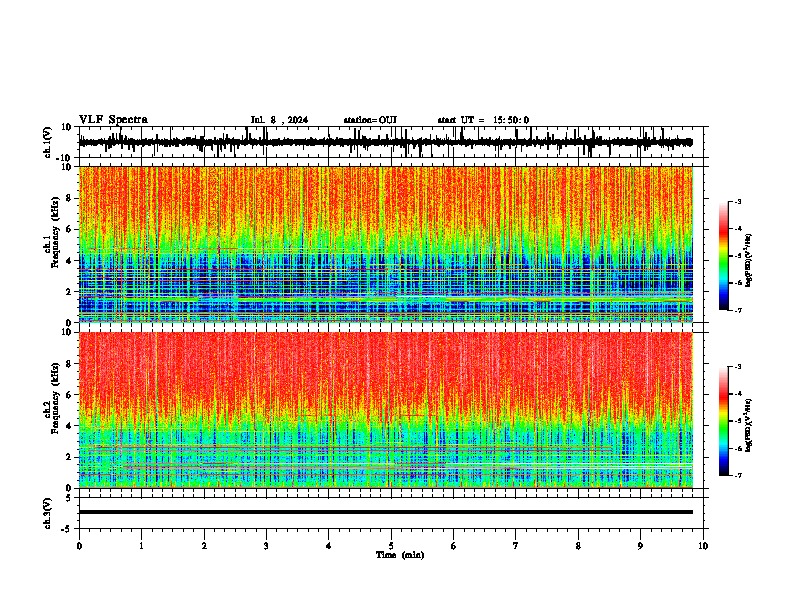
Task: Click inside the ch.2 spectrogram panel
Action: [386, 410]
